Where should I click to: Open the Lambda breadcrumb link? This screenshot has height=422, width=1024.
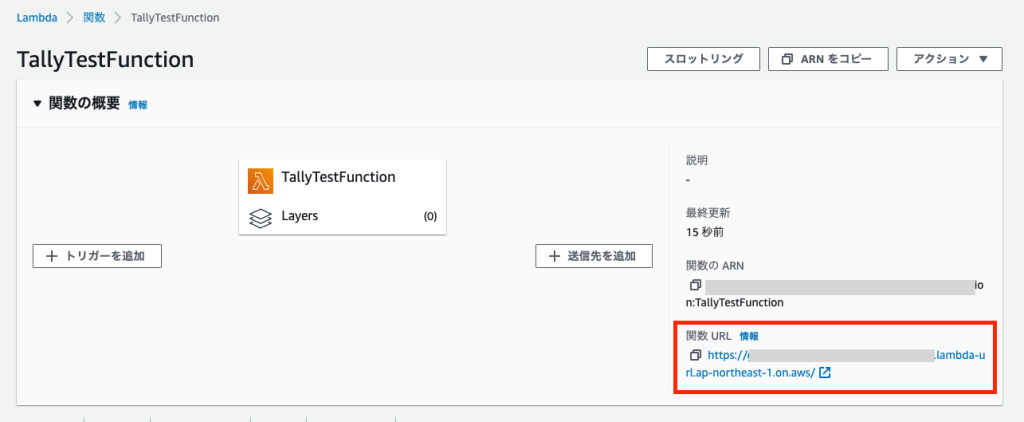coord(37,18)
